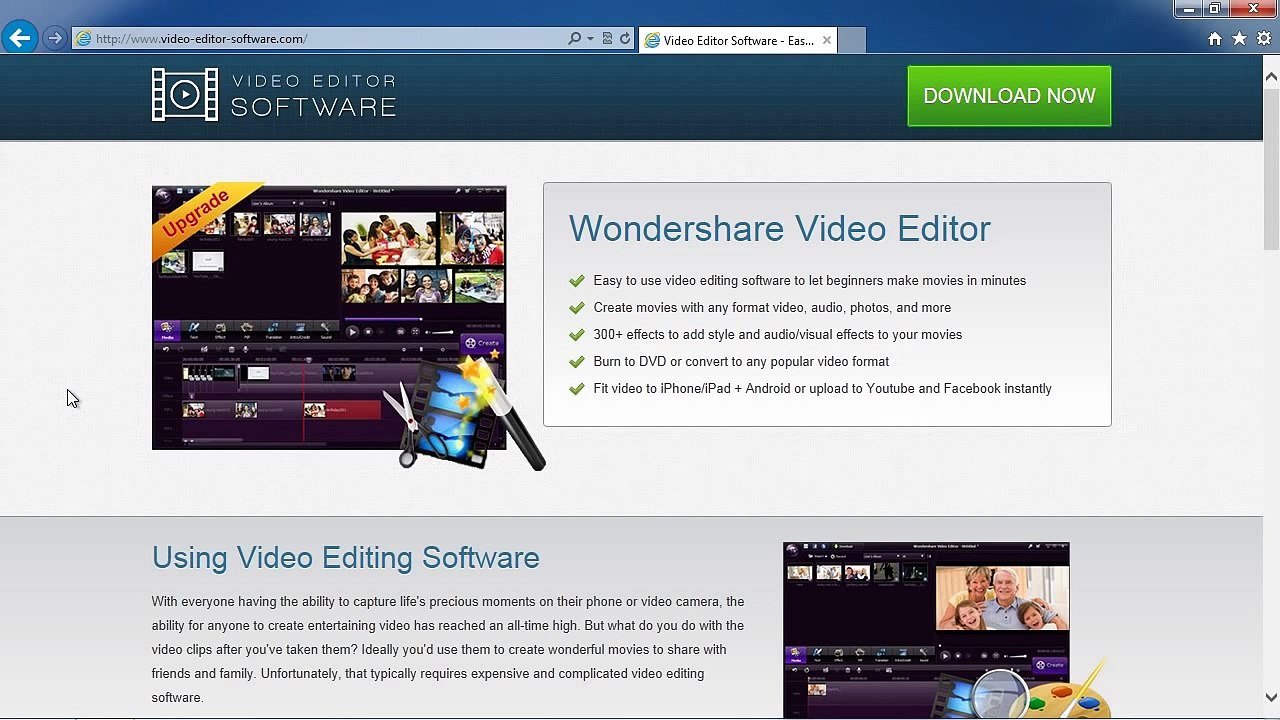The image size is (1280, 720).
Task: Select the Video Editor Software tab
Action: pos(738,40)
